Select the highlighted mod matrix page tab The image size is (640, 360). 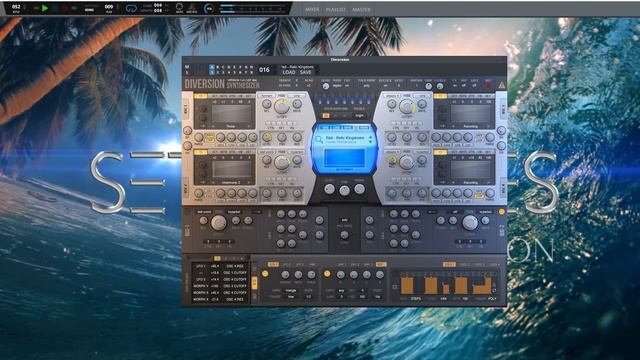pos(217,258)
